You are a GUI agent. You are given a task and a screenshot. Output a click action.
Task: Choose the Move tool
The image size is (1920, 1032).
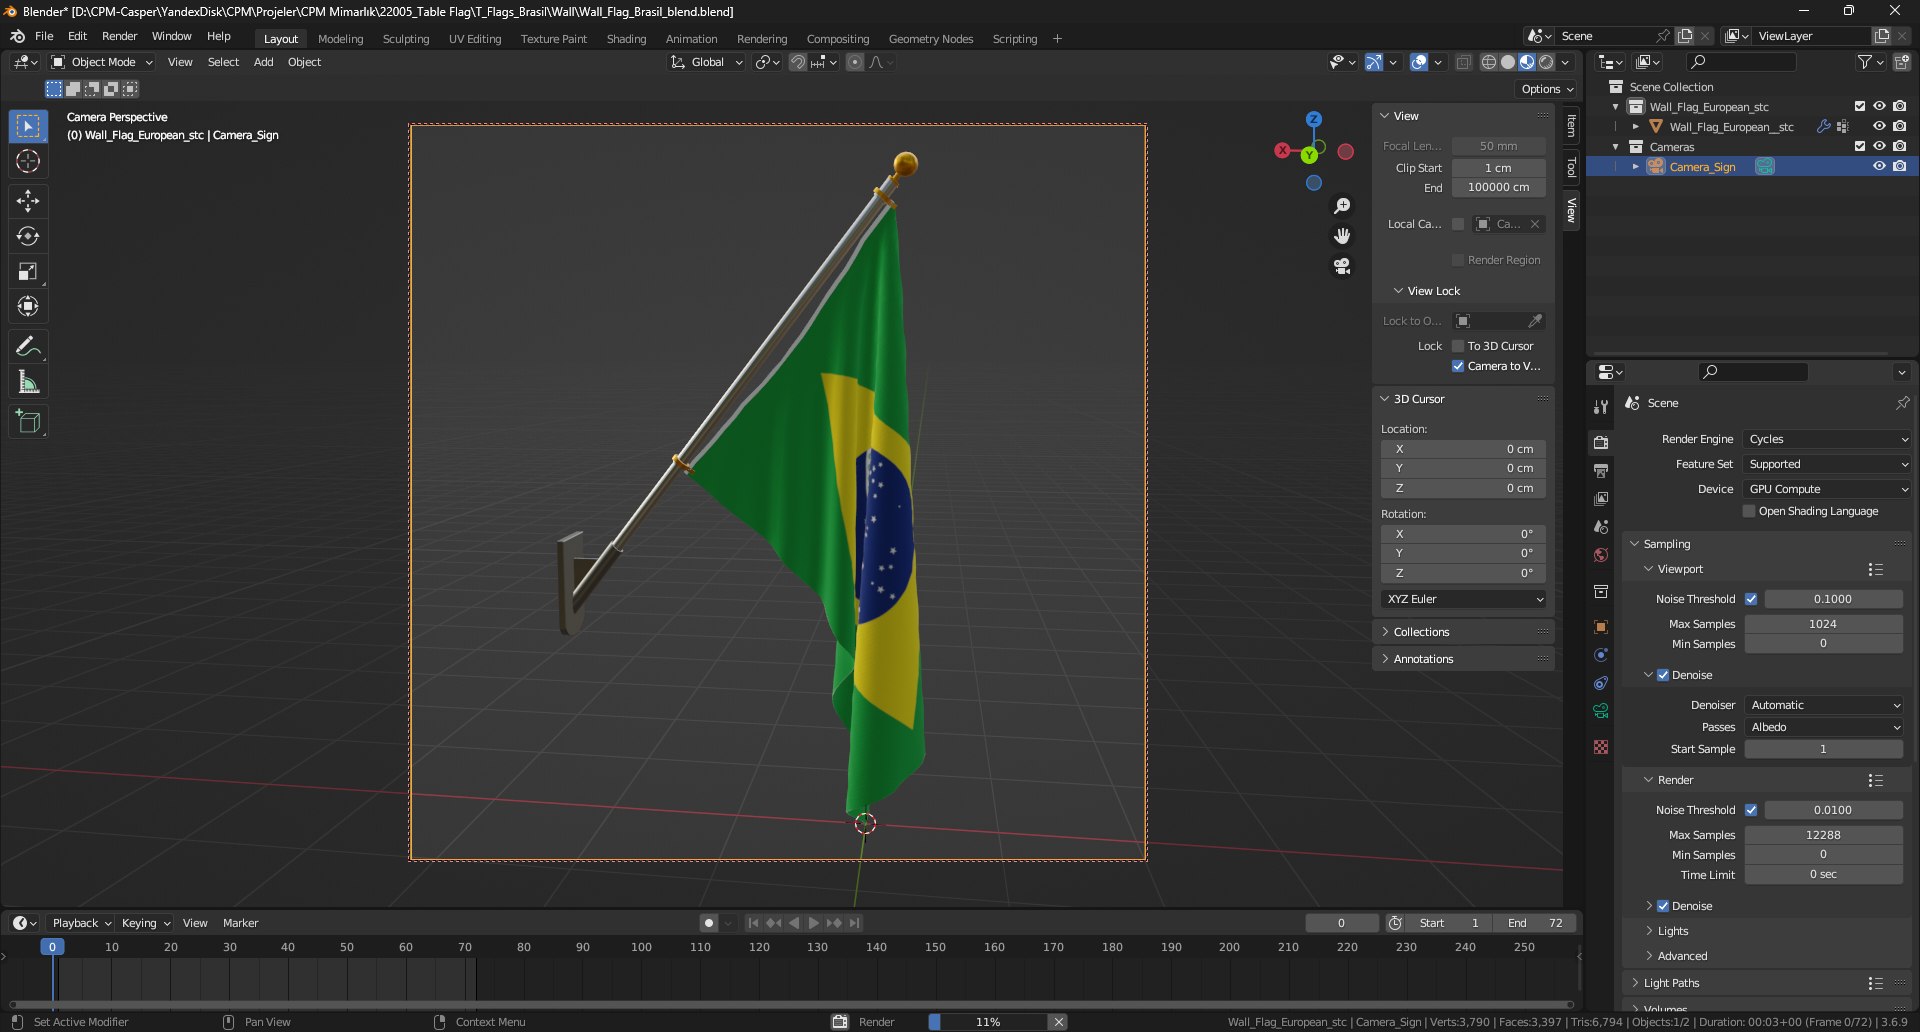28,201
